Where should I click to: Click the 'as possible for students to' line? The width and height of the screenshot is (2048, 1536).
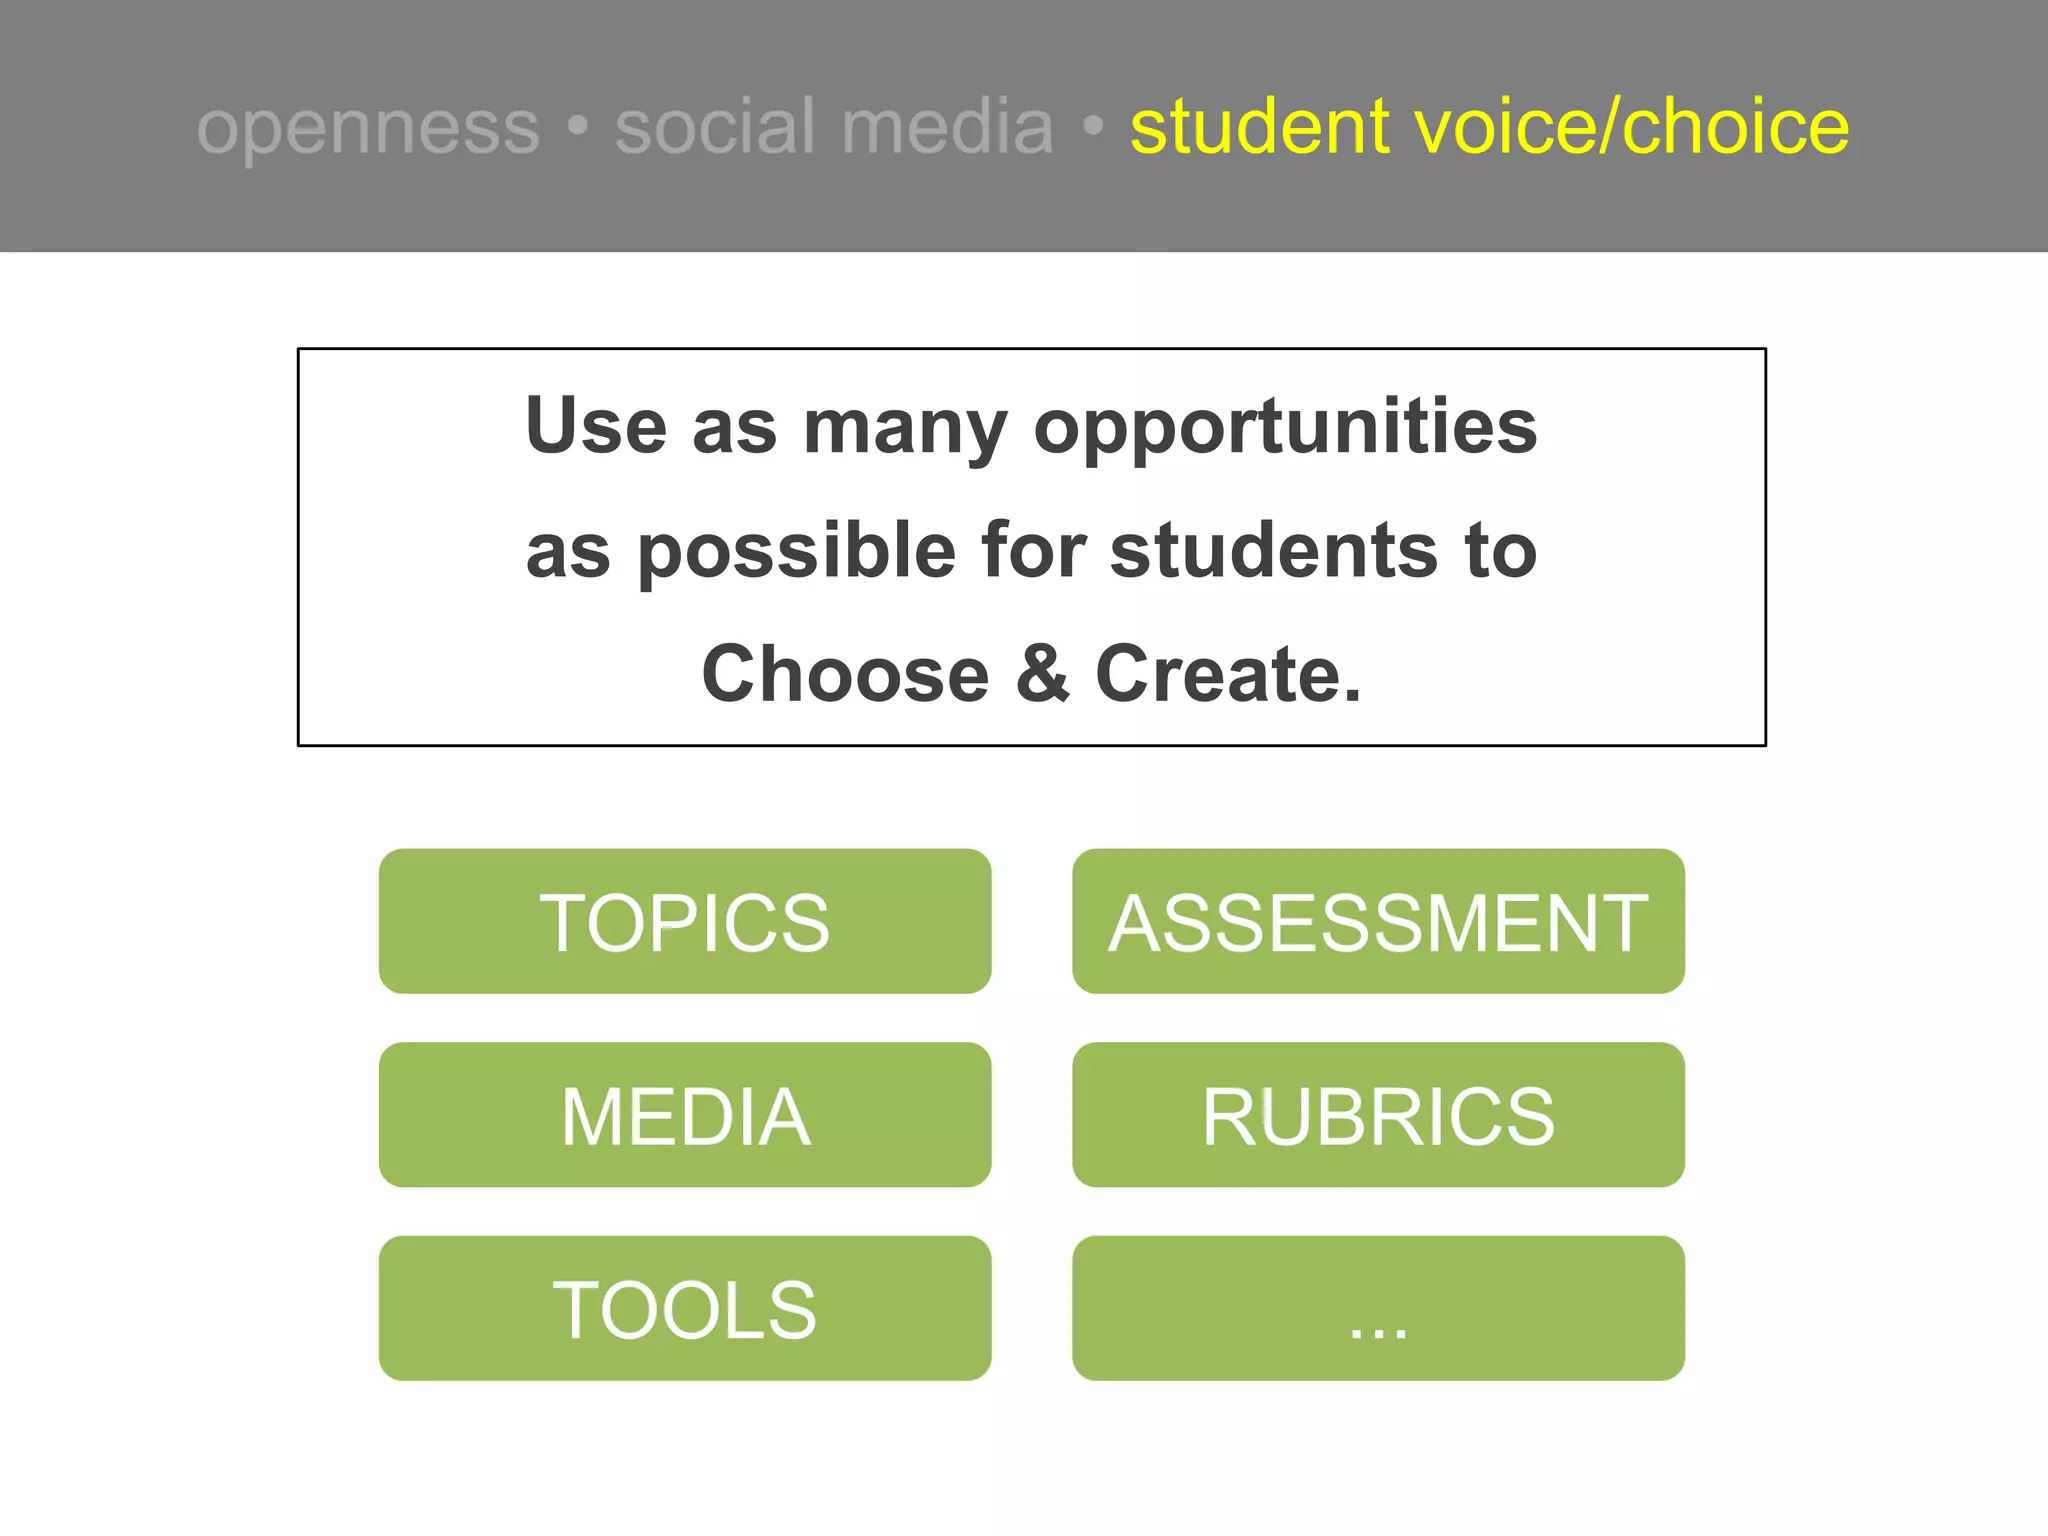coord(1031,550)
